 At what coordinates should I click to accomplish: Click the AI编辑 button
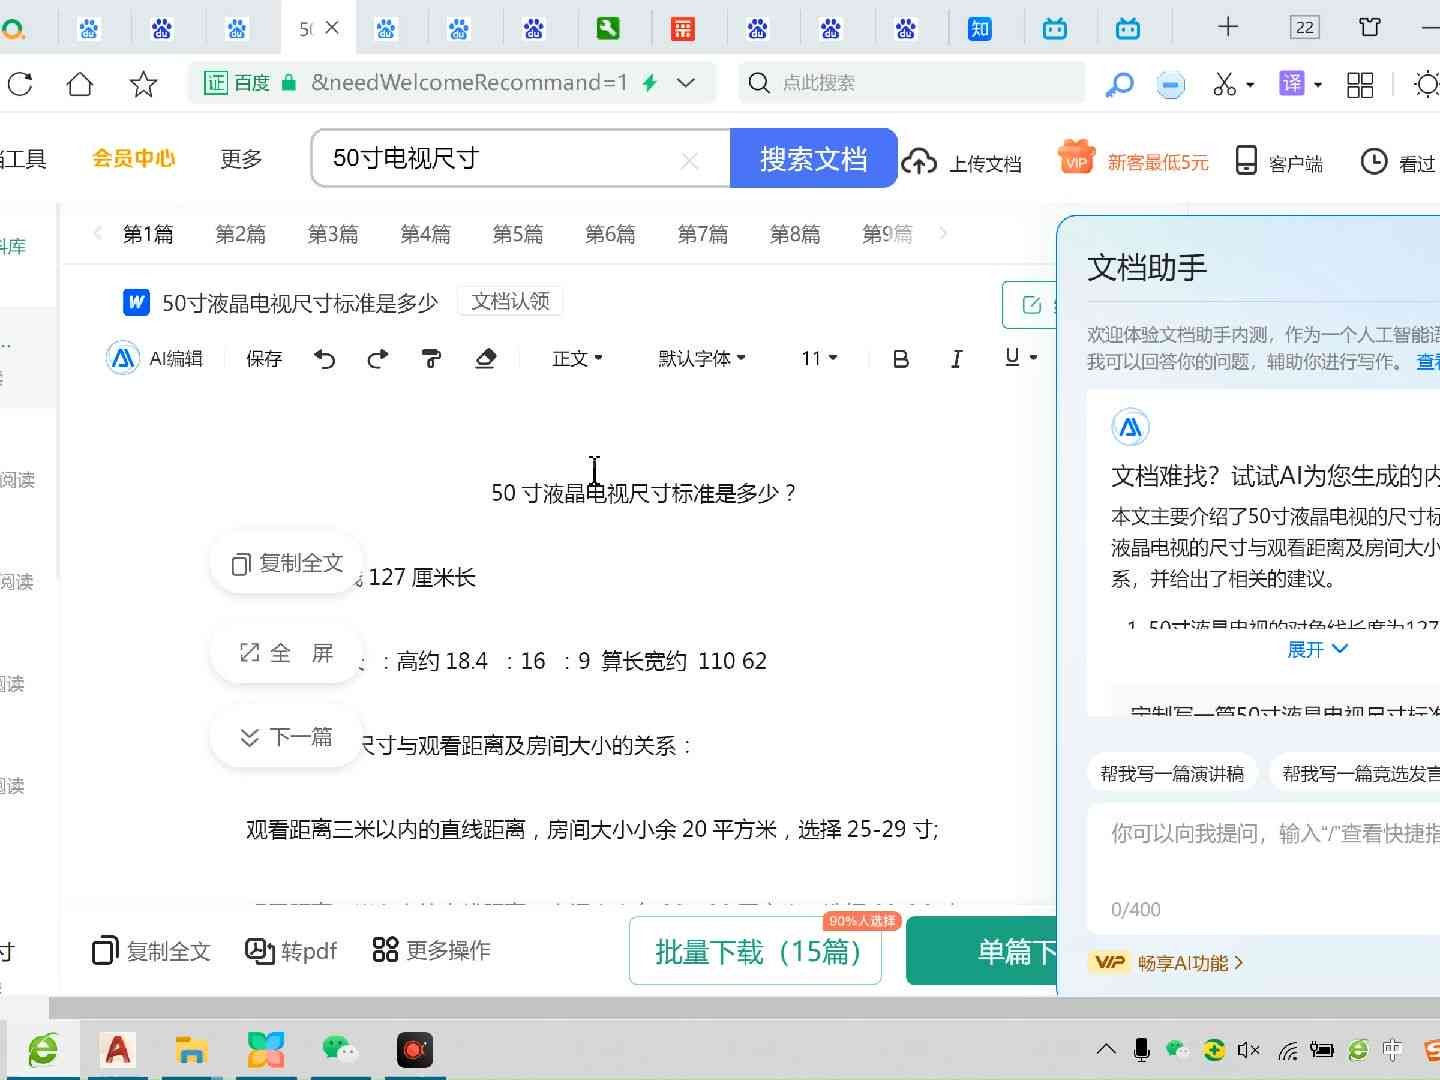155,358
